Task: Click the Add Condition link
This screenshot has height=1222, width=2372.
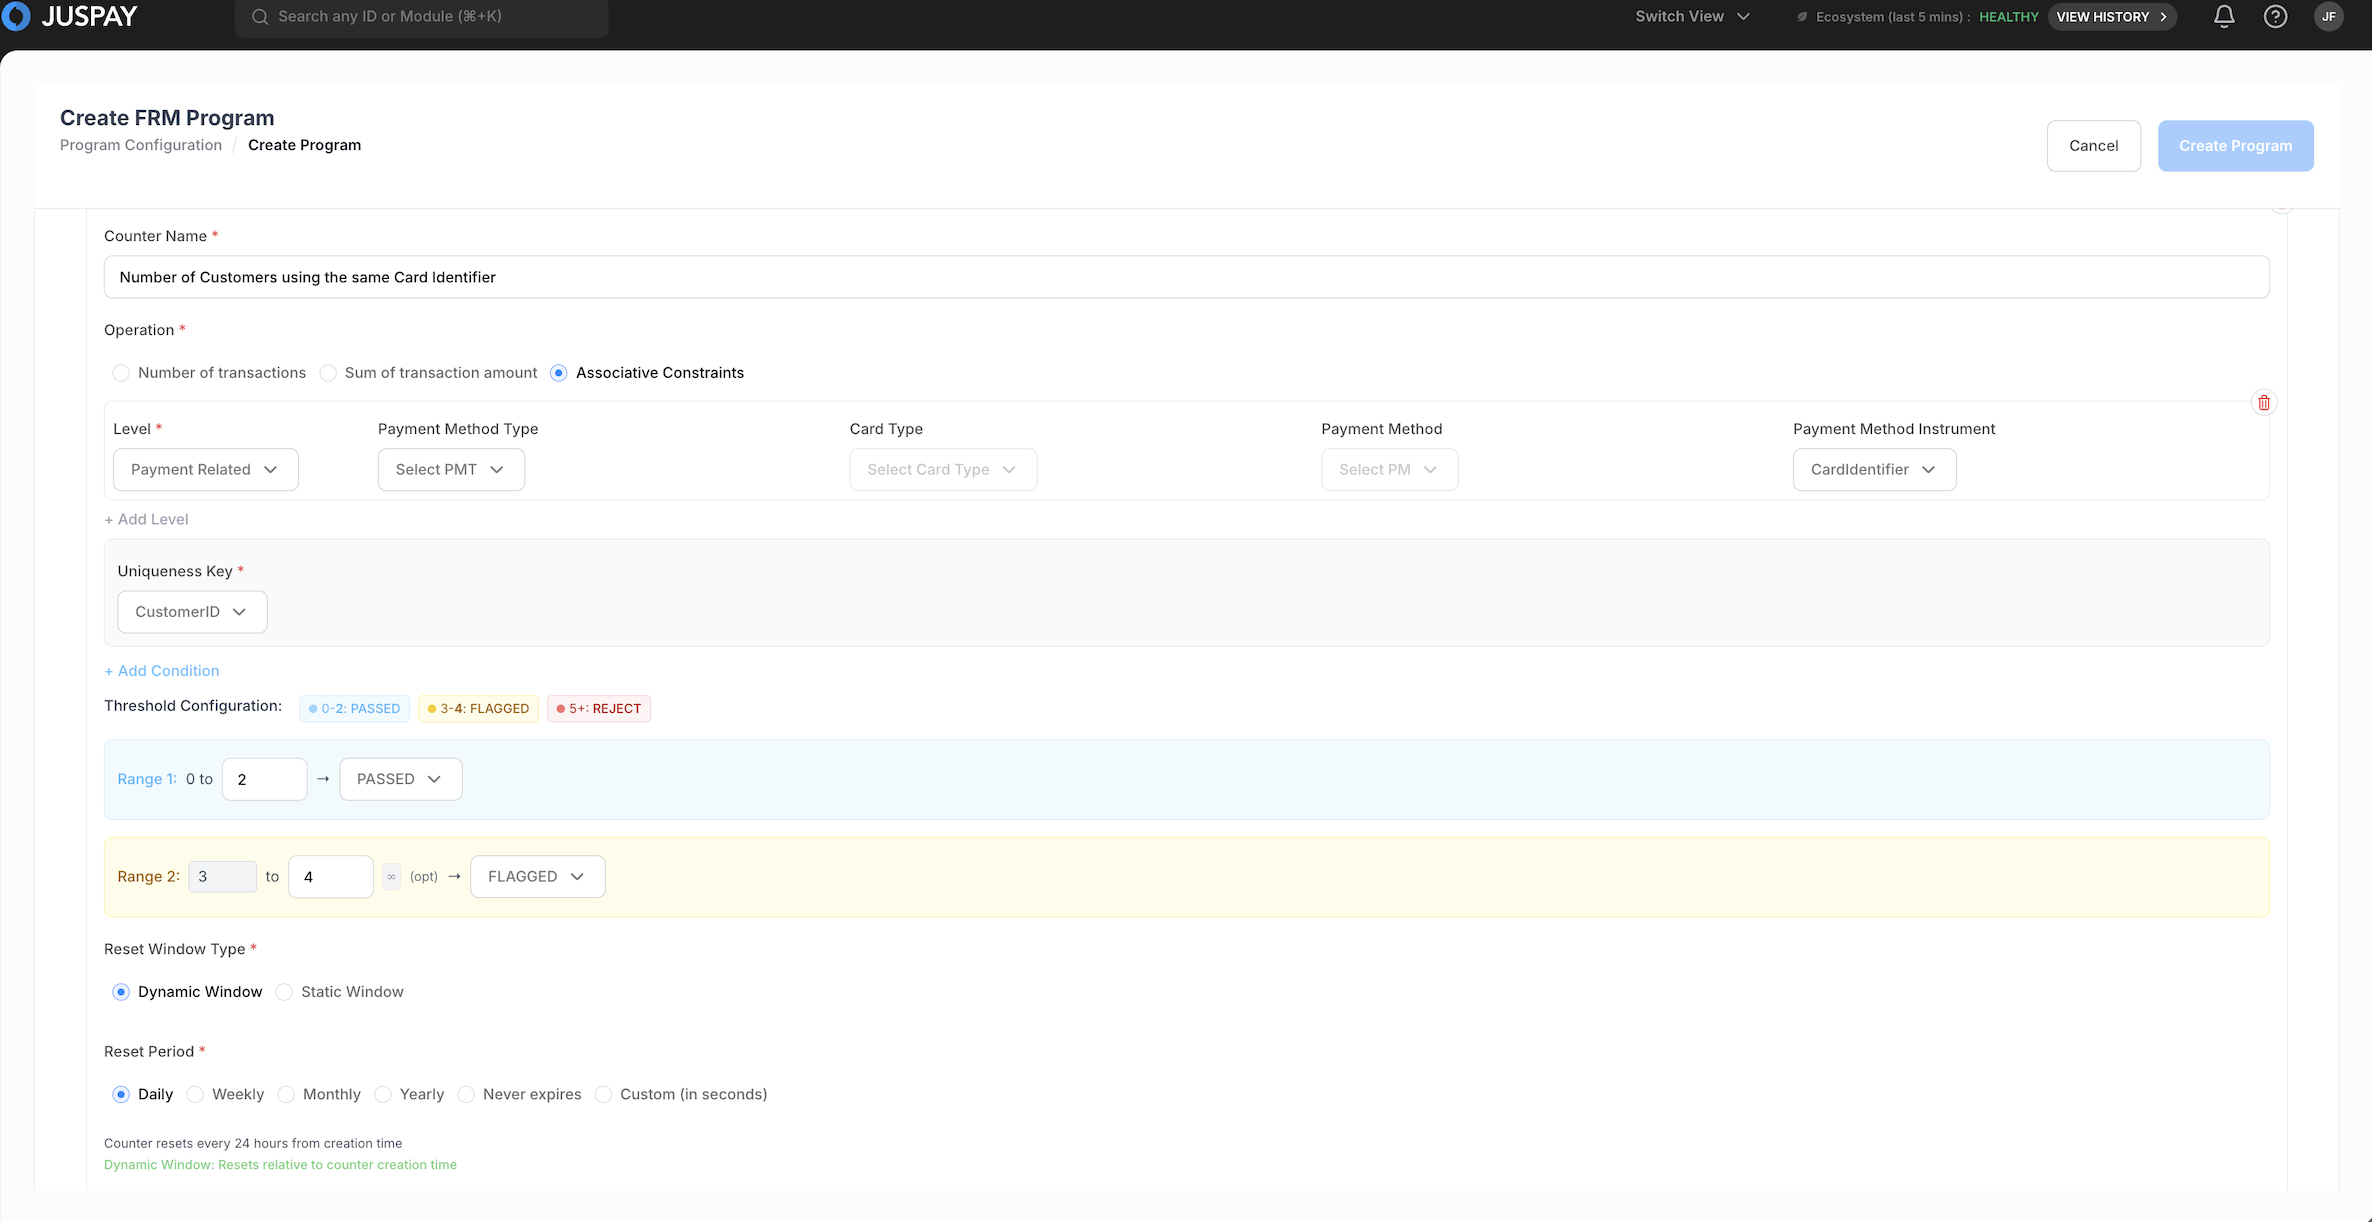Action: [x=162, y=671]
